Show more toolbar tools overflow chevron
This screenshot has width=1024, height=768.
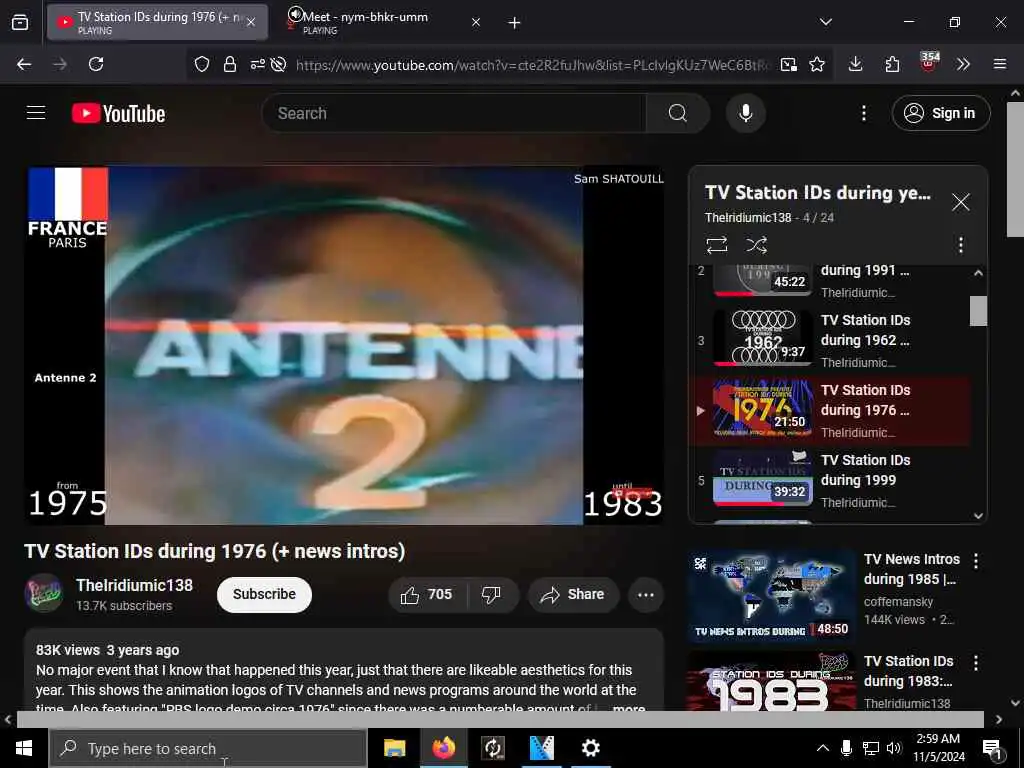click(963, 64)
